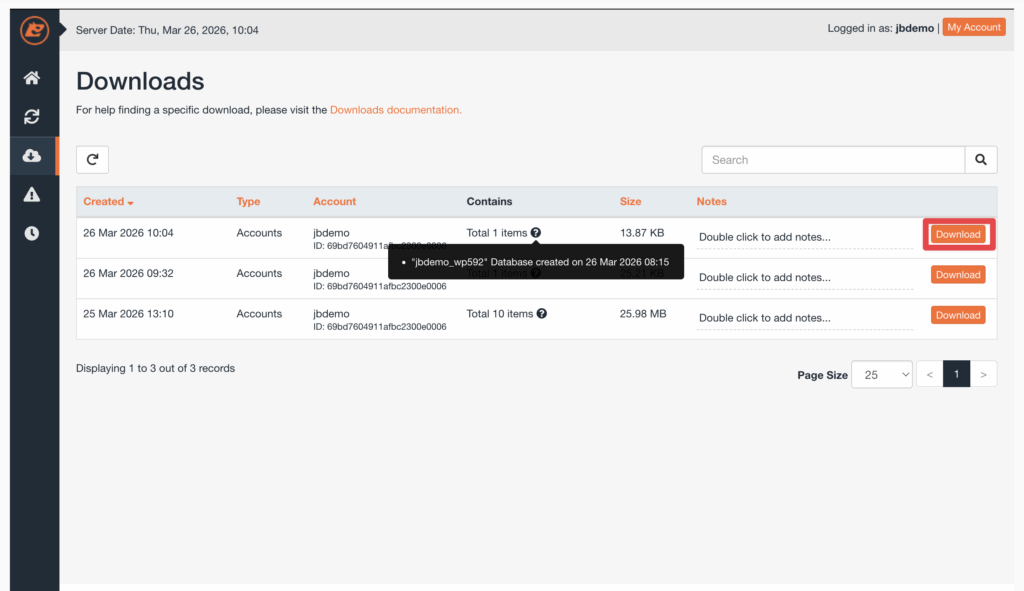Click the JetBackup logo icon
Image resolution: width=1024 pixels, height=591 pixels.
35,30
